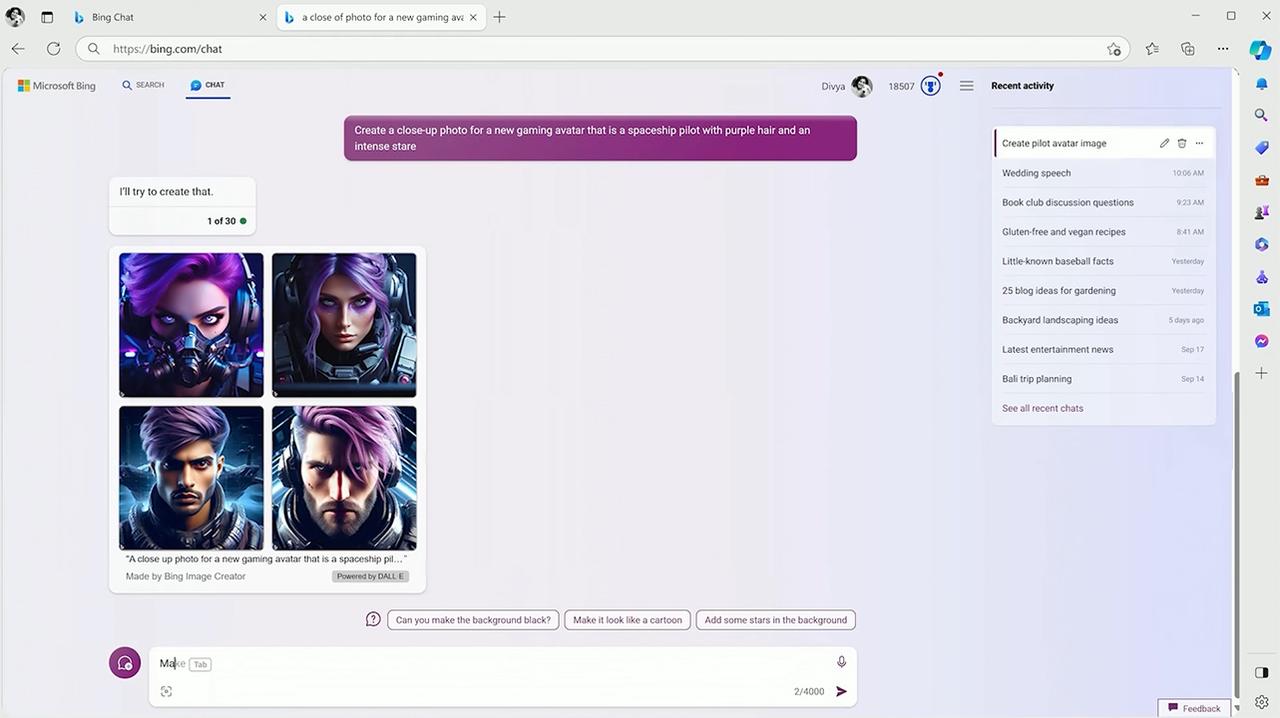This screenshot has width=1280, height=718.
Task: Add a new sidebar app with plus icon
Action: [x=1261, y=373]
